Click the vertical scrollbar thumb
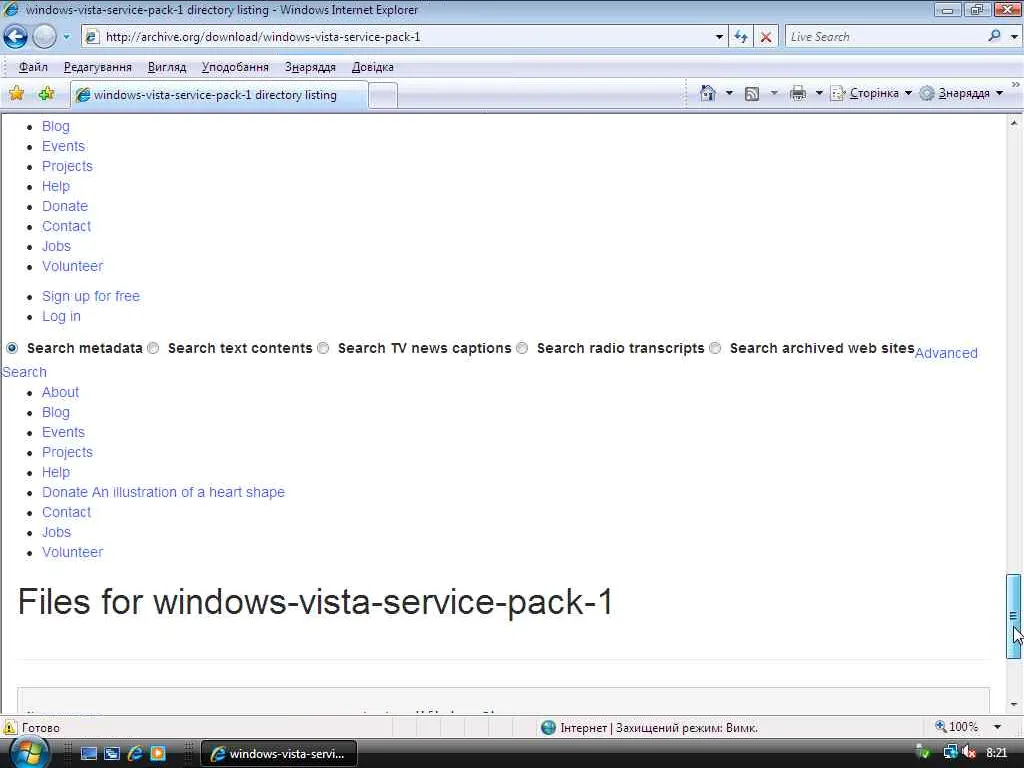The height and width of the screenshot is (768, 1024). [x=1013, y=616]
